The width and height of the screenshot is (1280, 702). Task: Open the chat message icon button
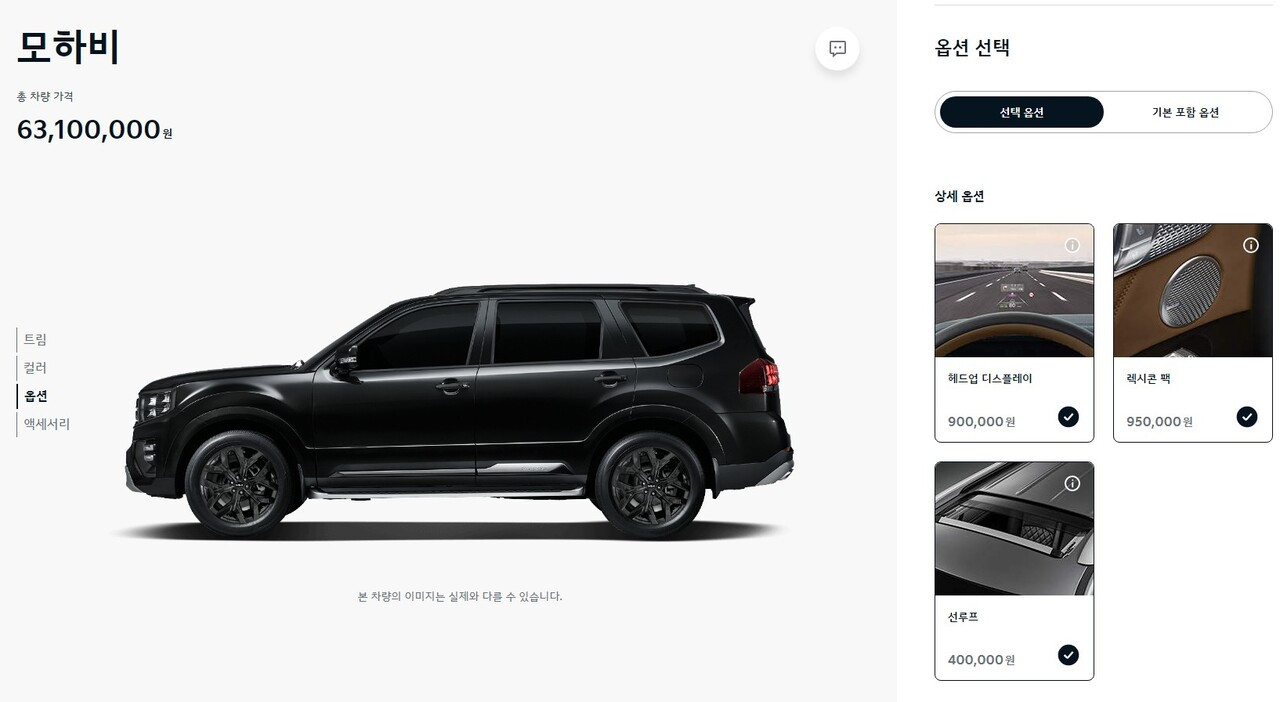coord(837,48)
